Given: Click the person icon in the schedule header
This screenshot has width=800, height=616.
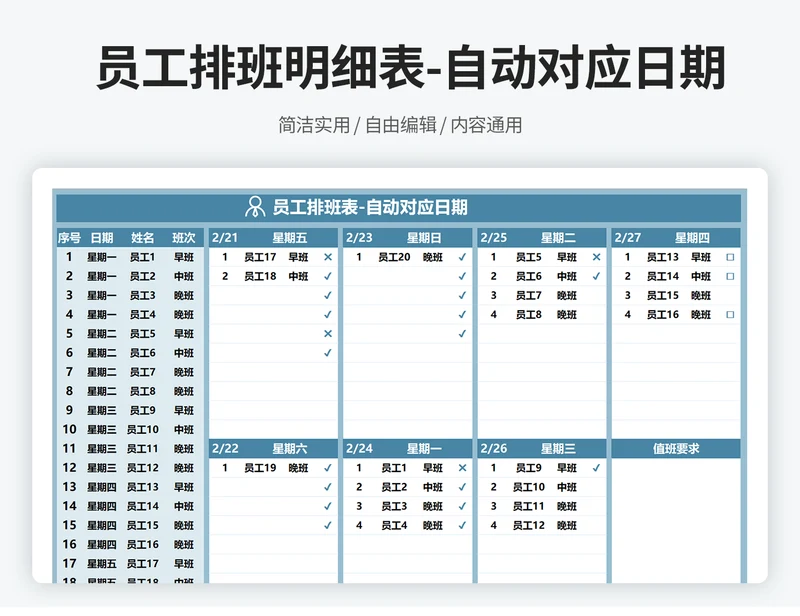Looking at the screenshot, I should point(255,207).
